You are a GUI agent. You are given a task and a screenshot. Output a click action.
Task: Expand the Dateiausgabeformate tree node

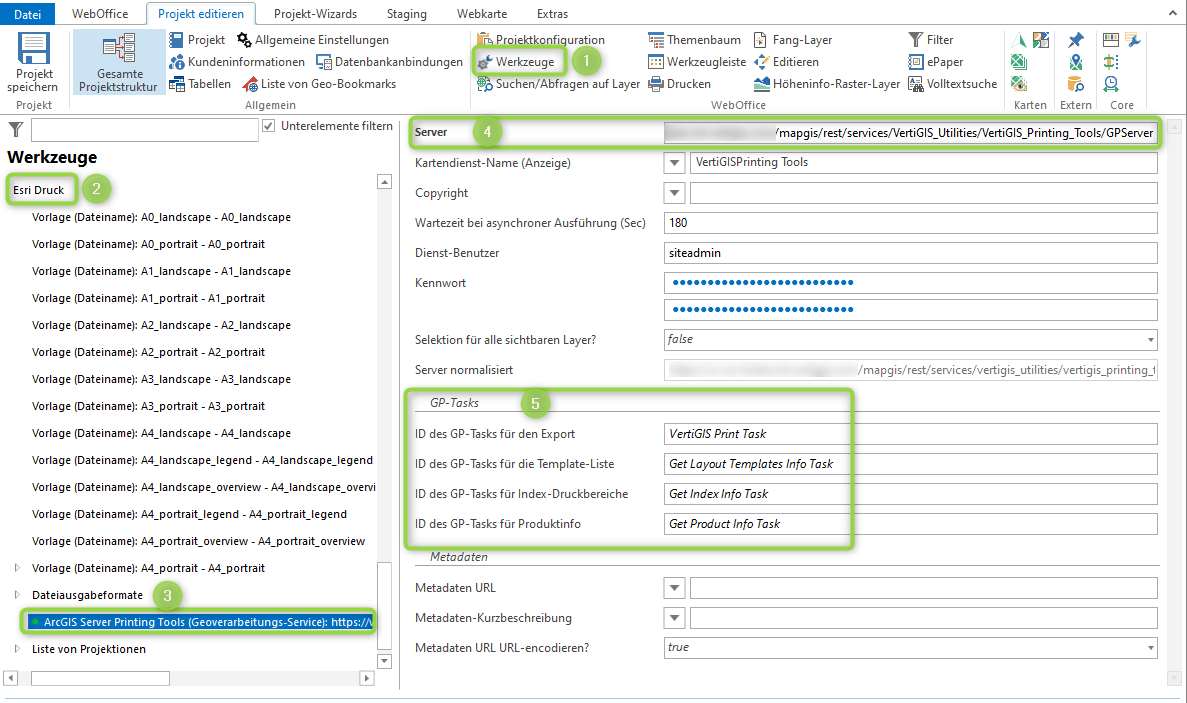[17, 595]
